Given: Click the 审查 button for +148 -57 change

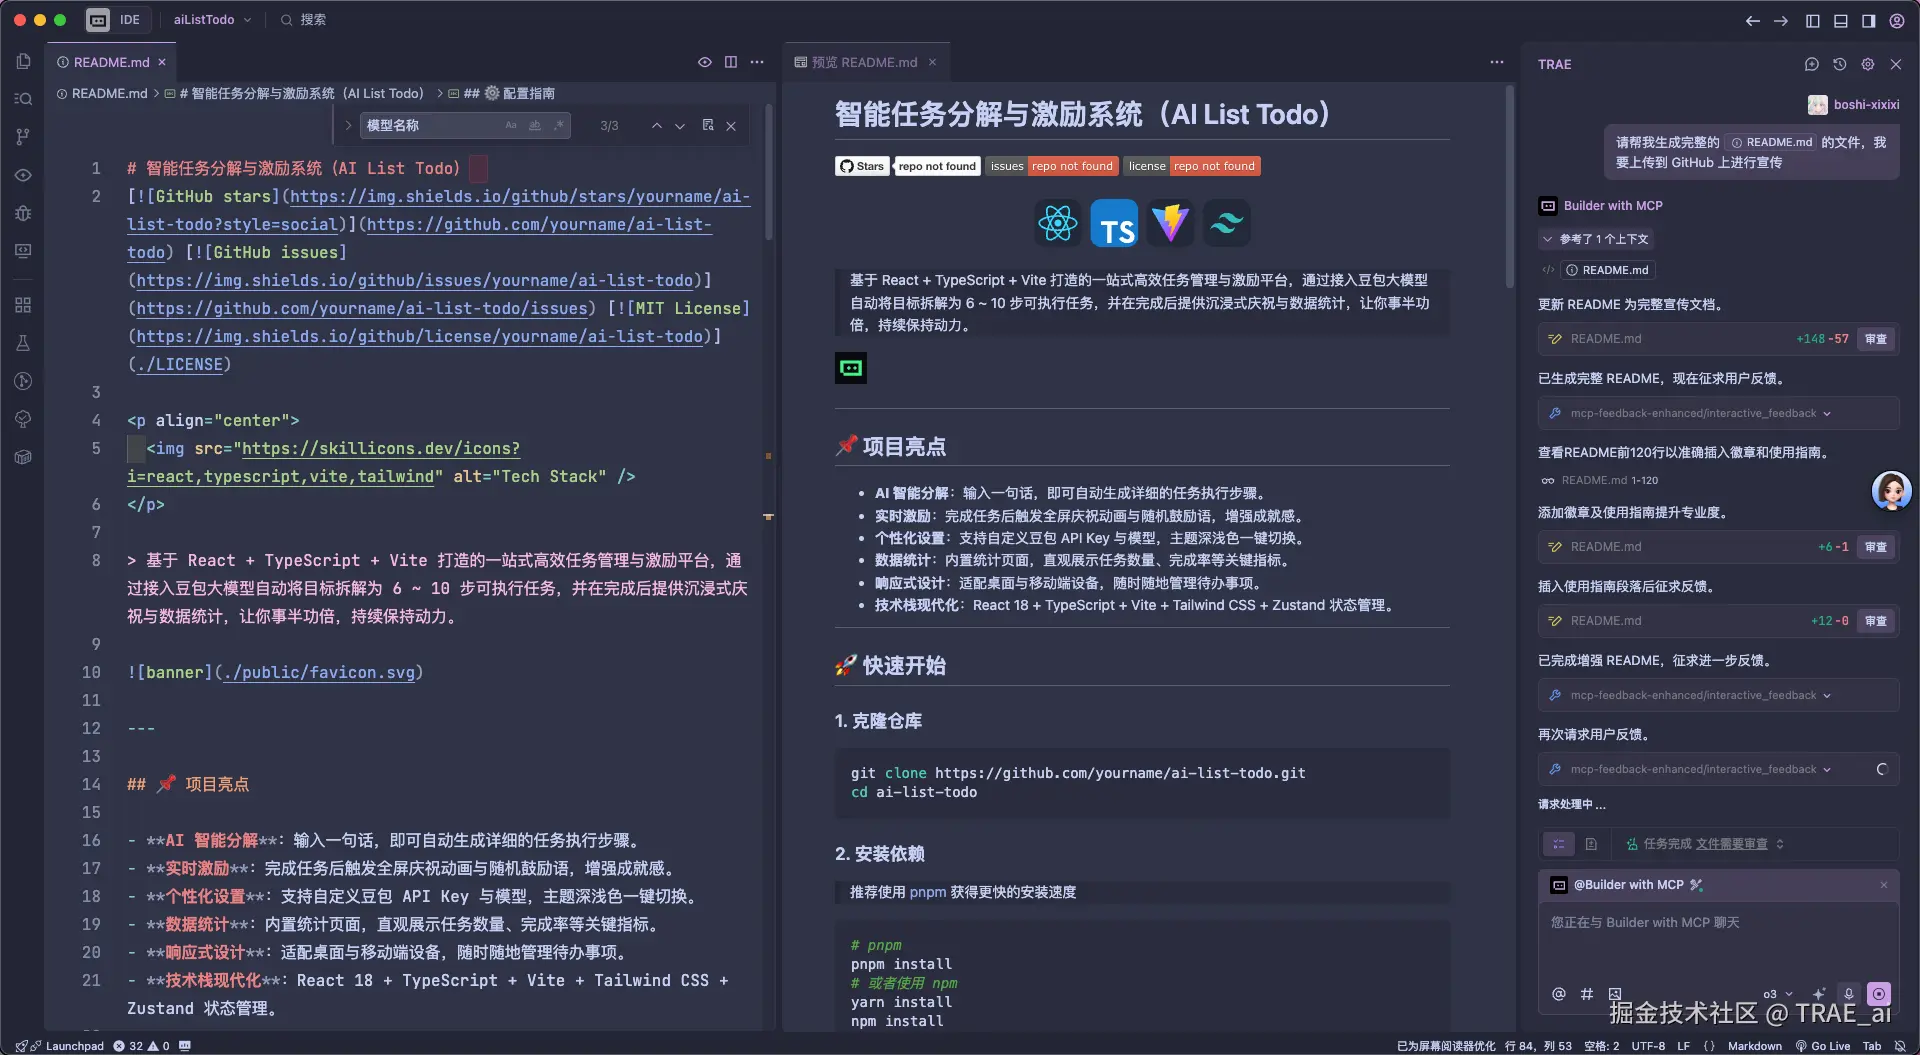Looking at the screenshot, I should click(1876, 339).
